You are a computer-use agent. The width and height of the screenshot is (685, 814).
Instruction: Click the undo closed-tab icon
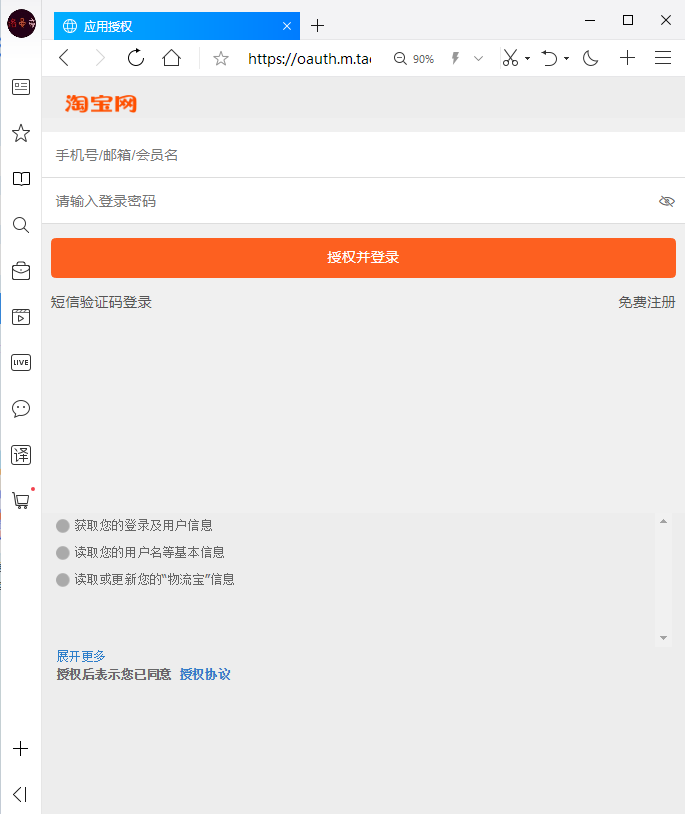pos(549,58)
